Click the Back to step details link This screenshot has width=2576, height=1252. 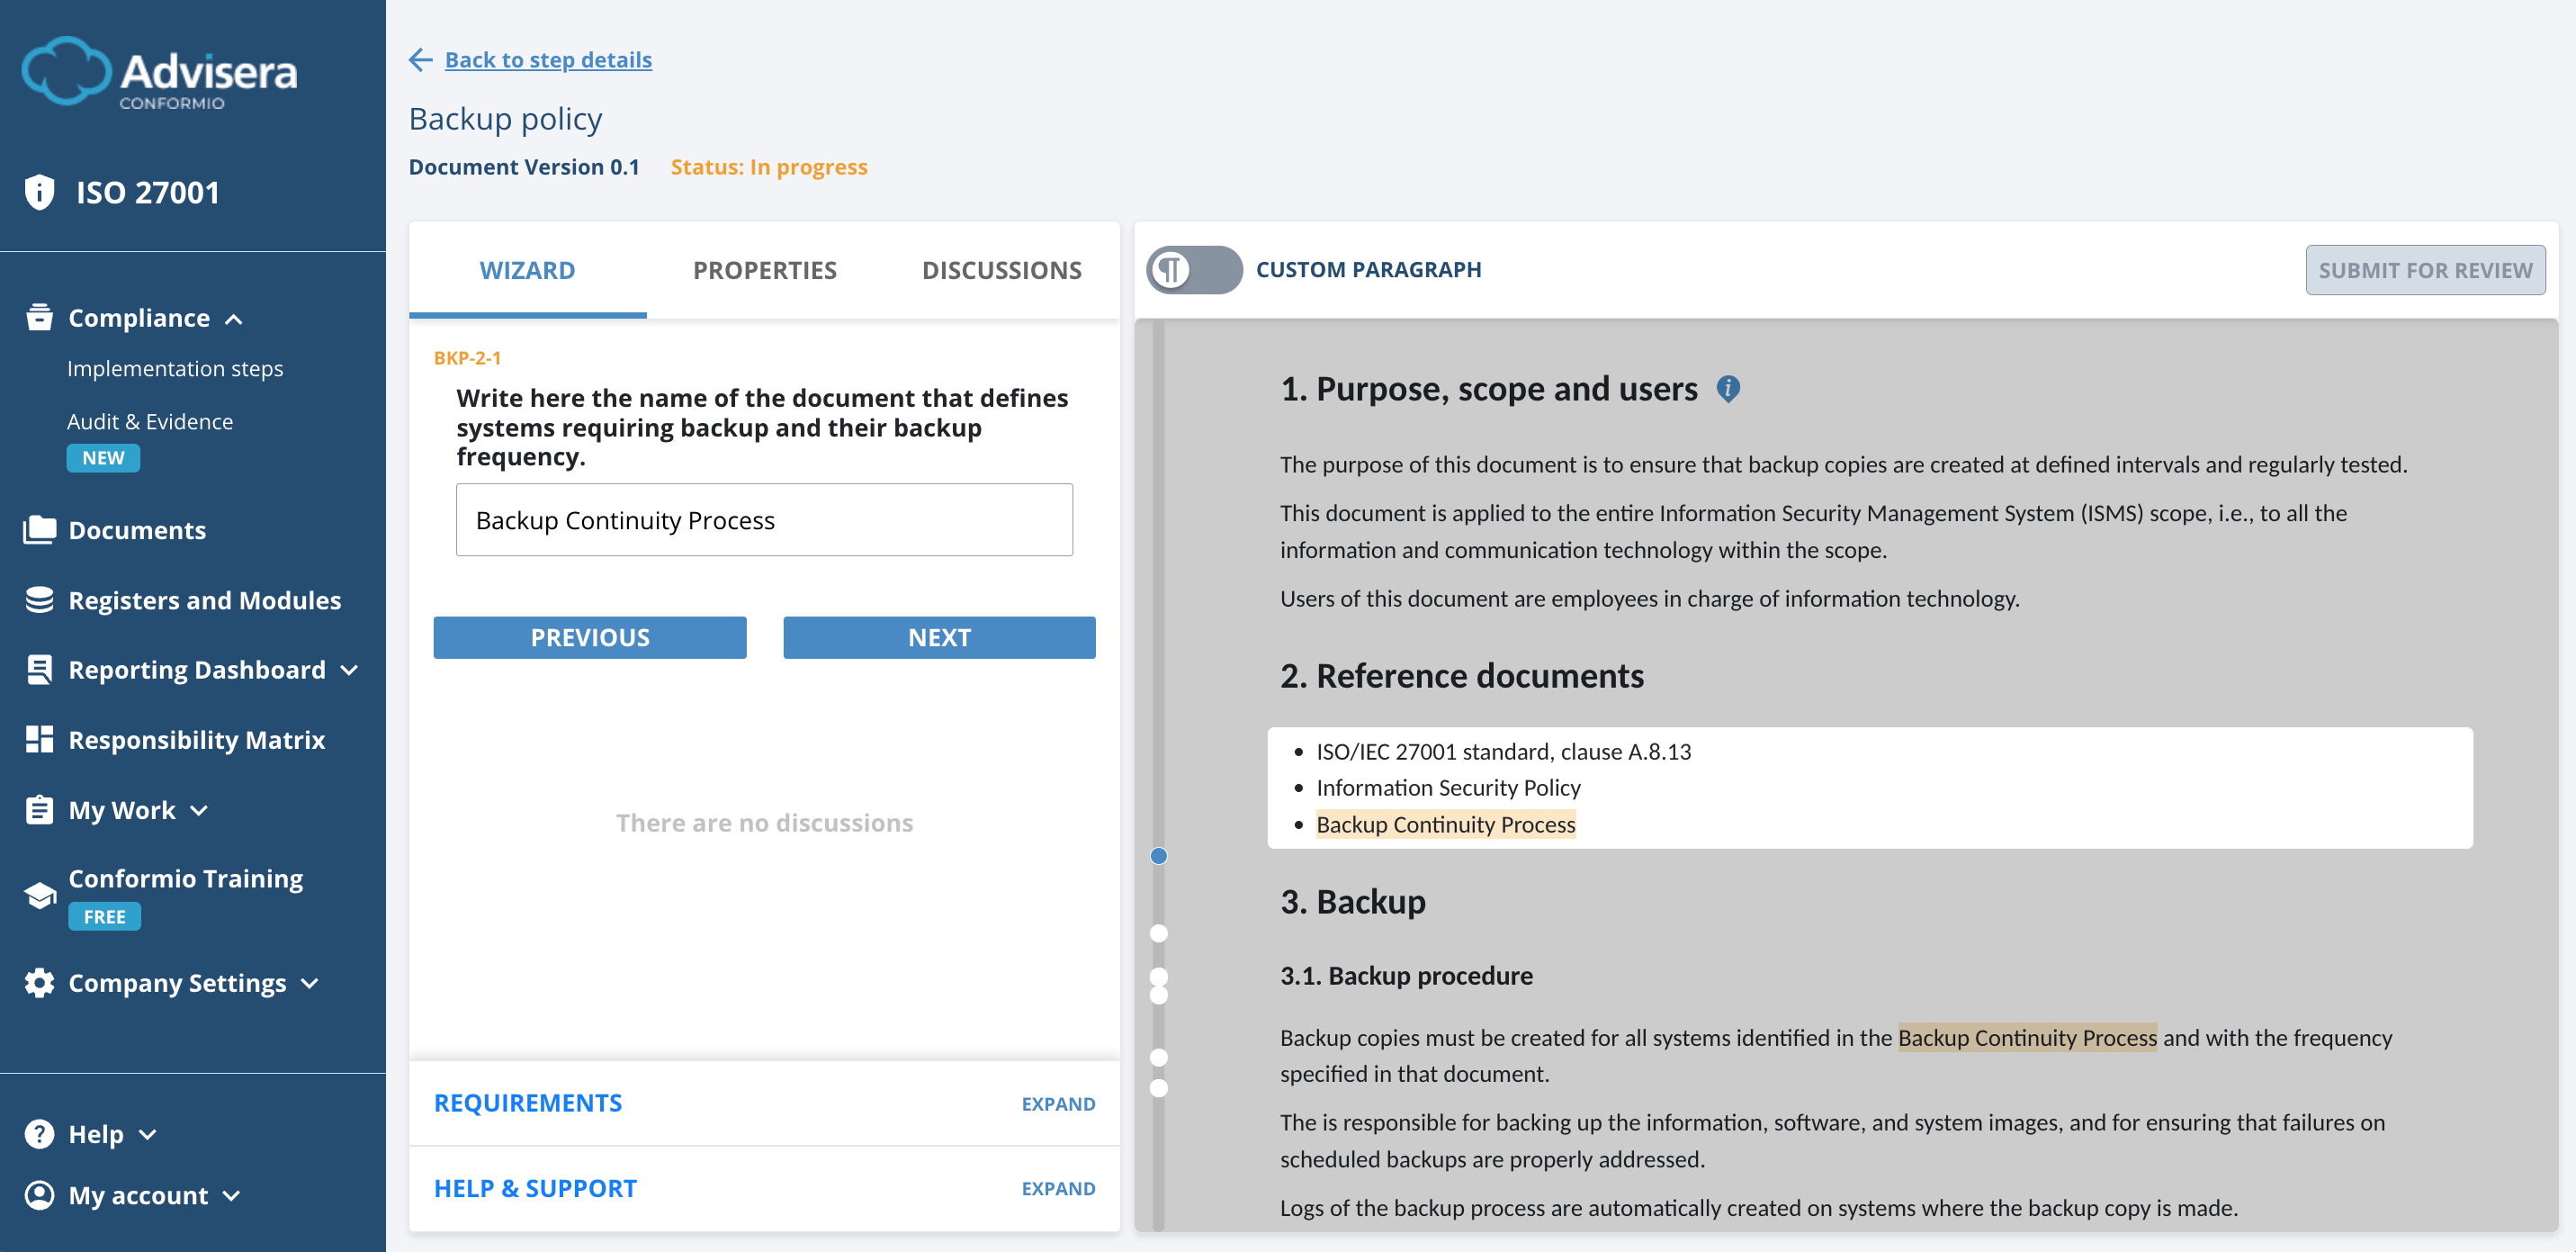coord(548,60)
